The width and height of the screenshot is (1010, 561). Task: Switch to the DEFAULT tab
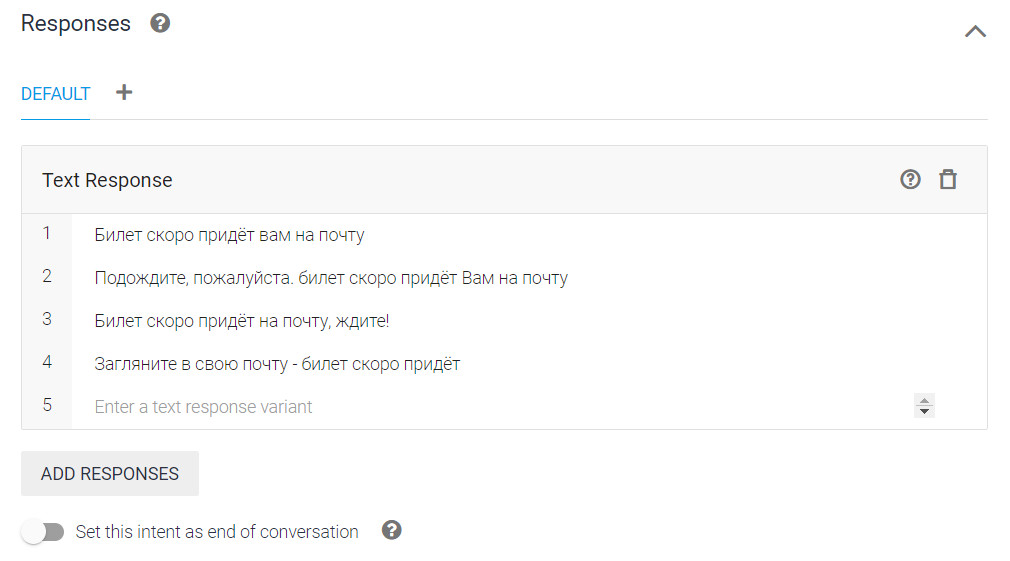(56, 94)
